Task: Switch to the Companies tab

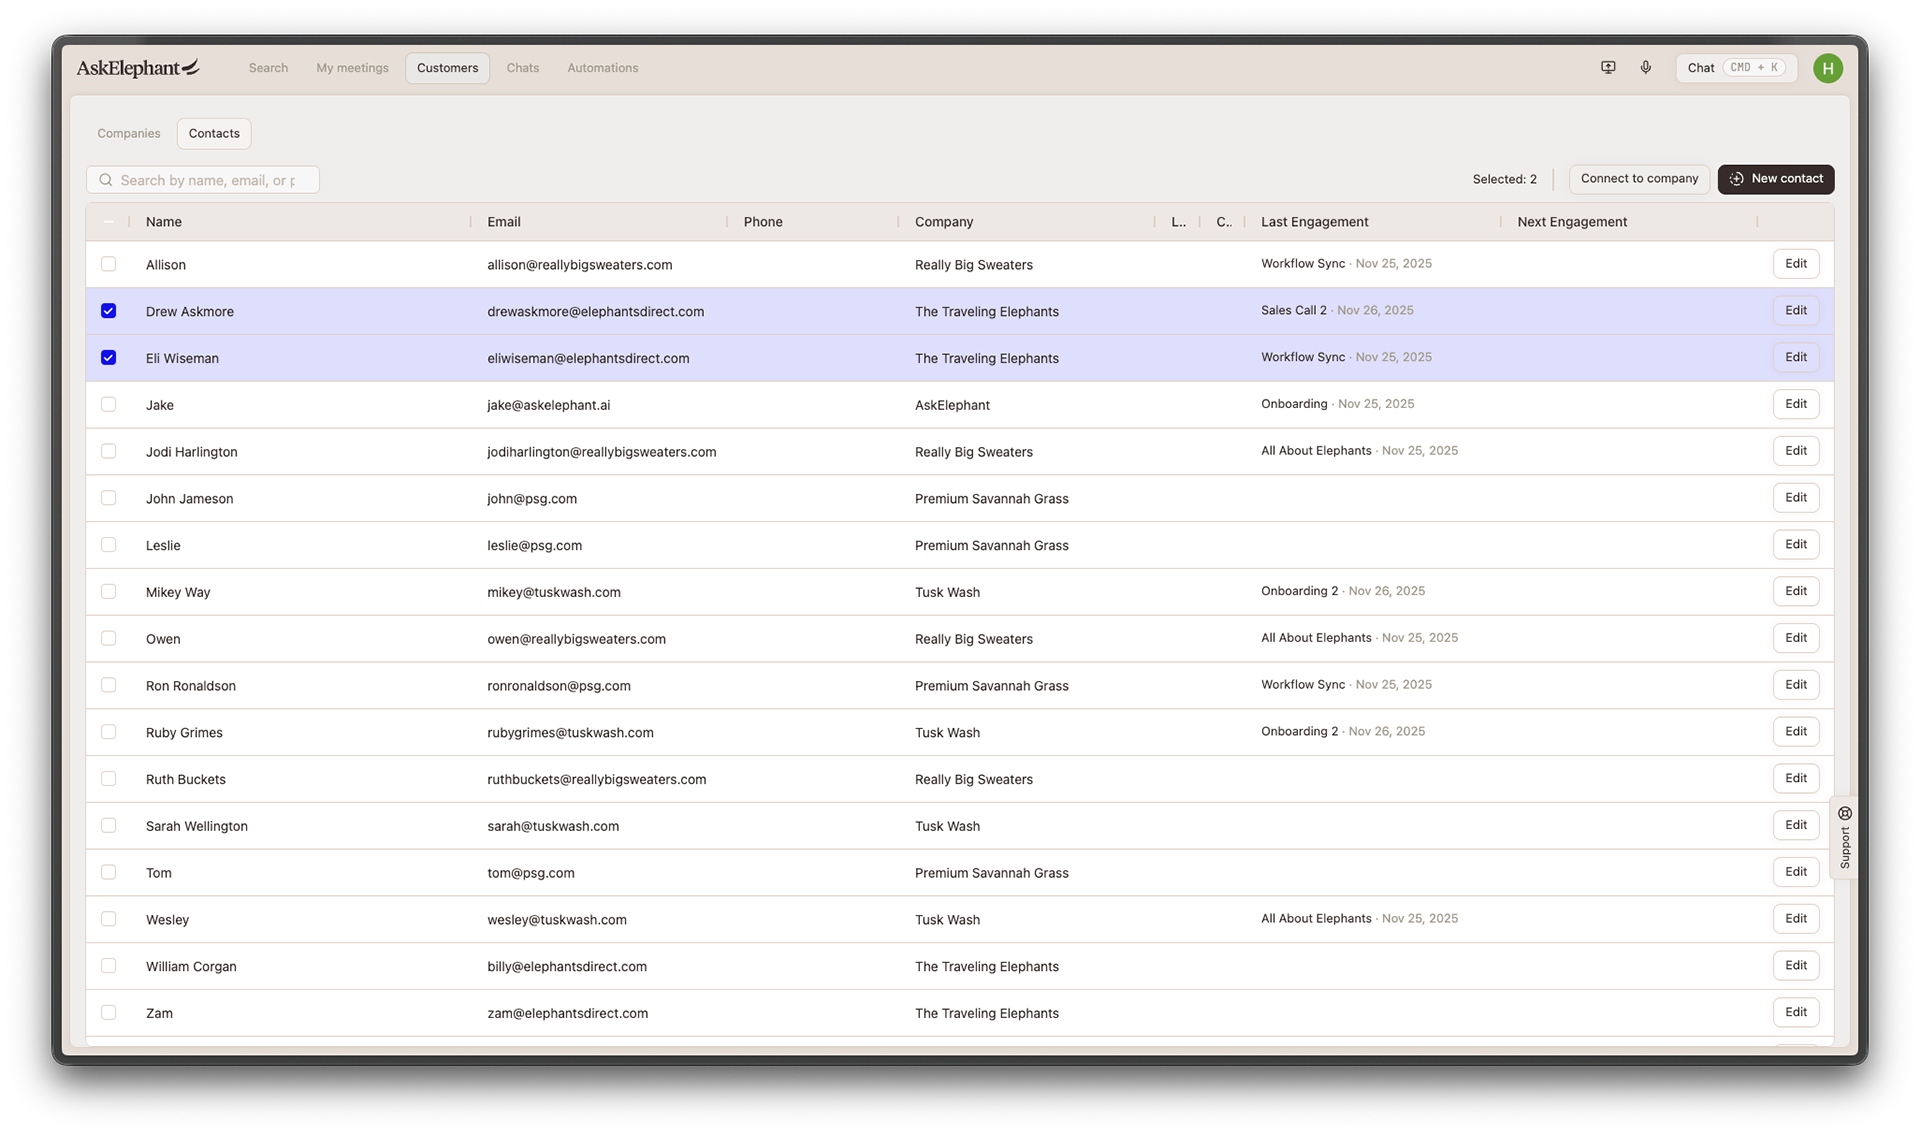Action: (x=128, y=133)
